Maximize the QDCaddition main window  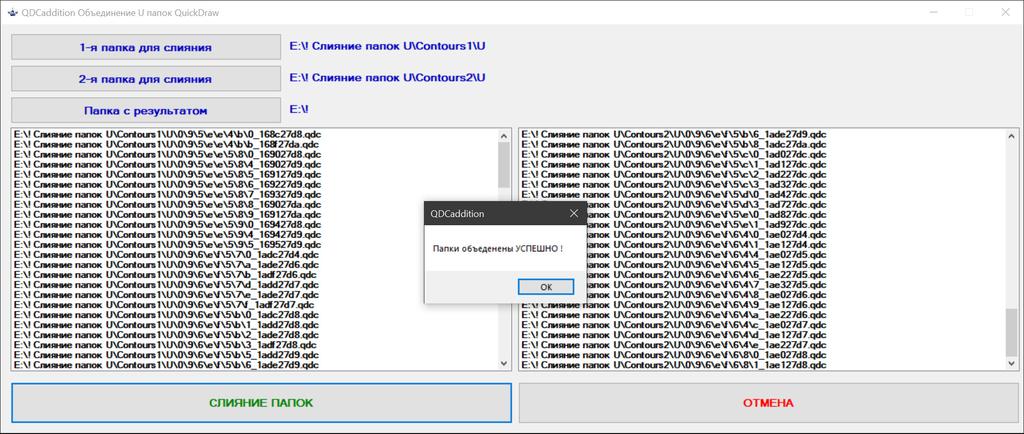pyautogui.click(x=968, y=12)
